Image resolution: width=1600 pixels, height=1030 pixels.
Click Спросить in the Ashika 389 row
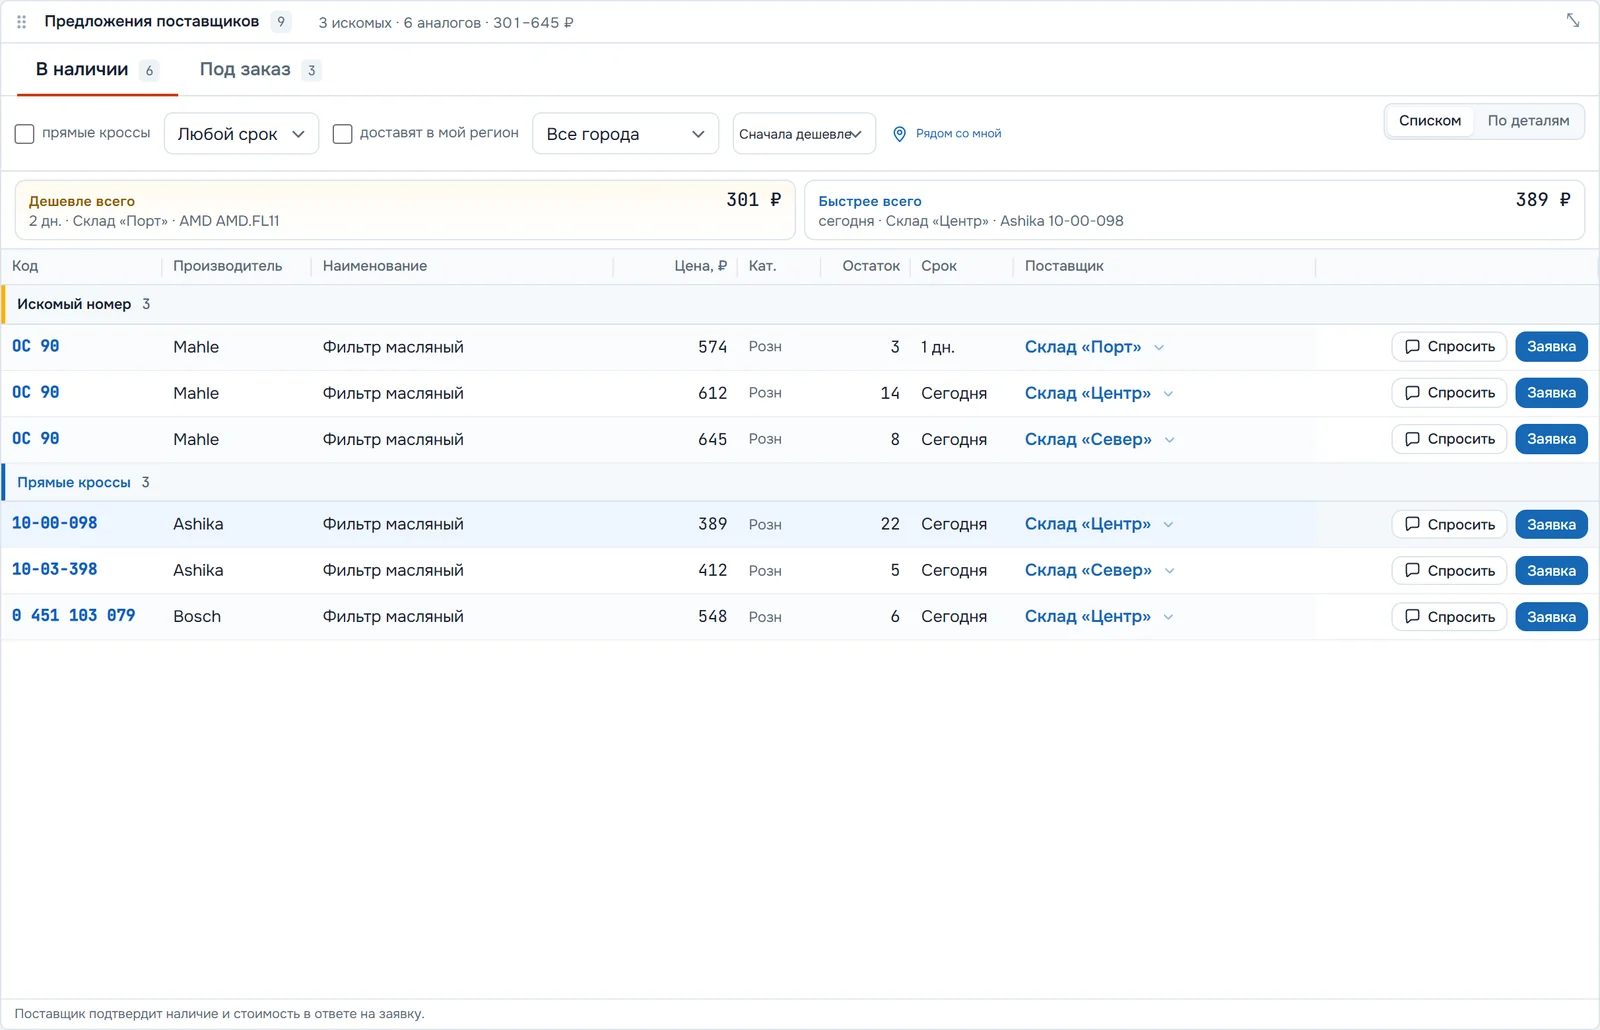coord(1449,524)
